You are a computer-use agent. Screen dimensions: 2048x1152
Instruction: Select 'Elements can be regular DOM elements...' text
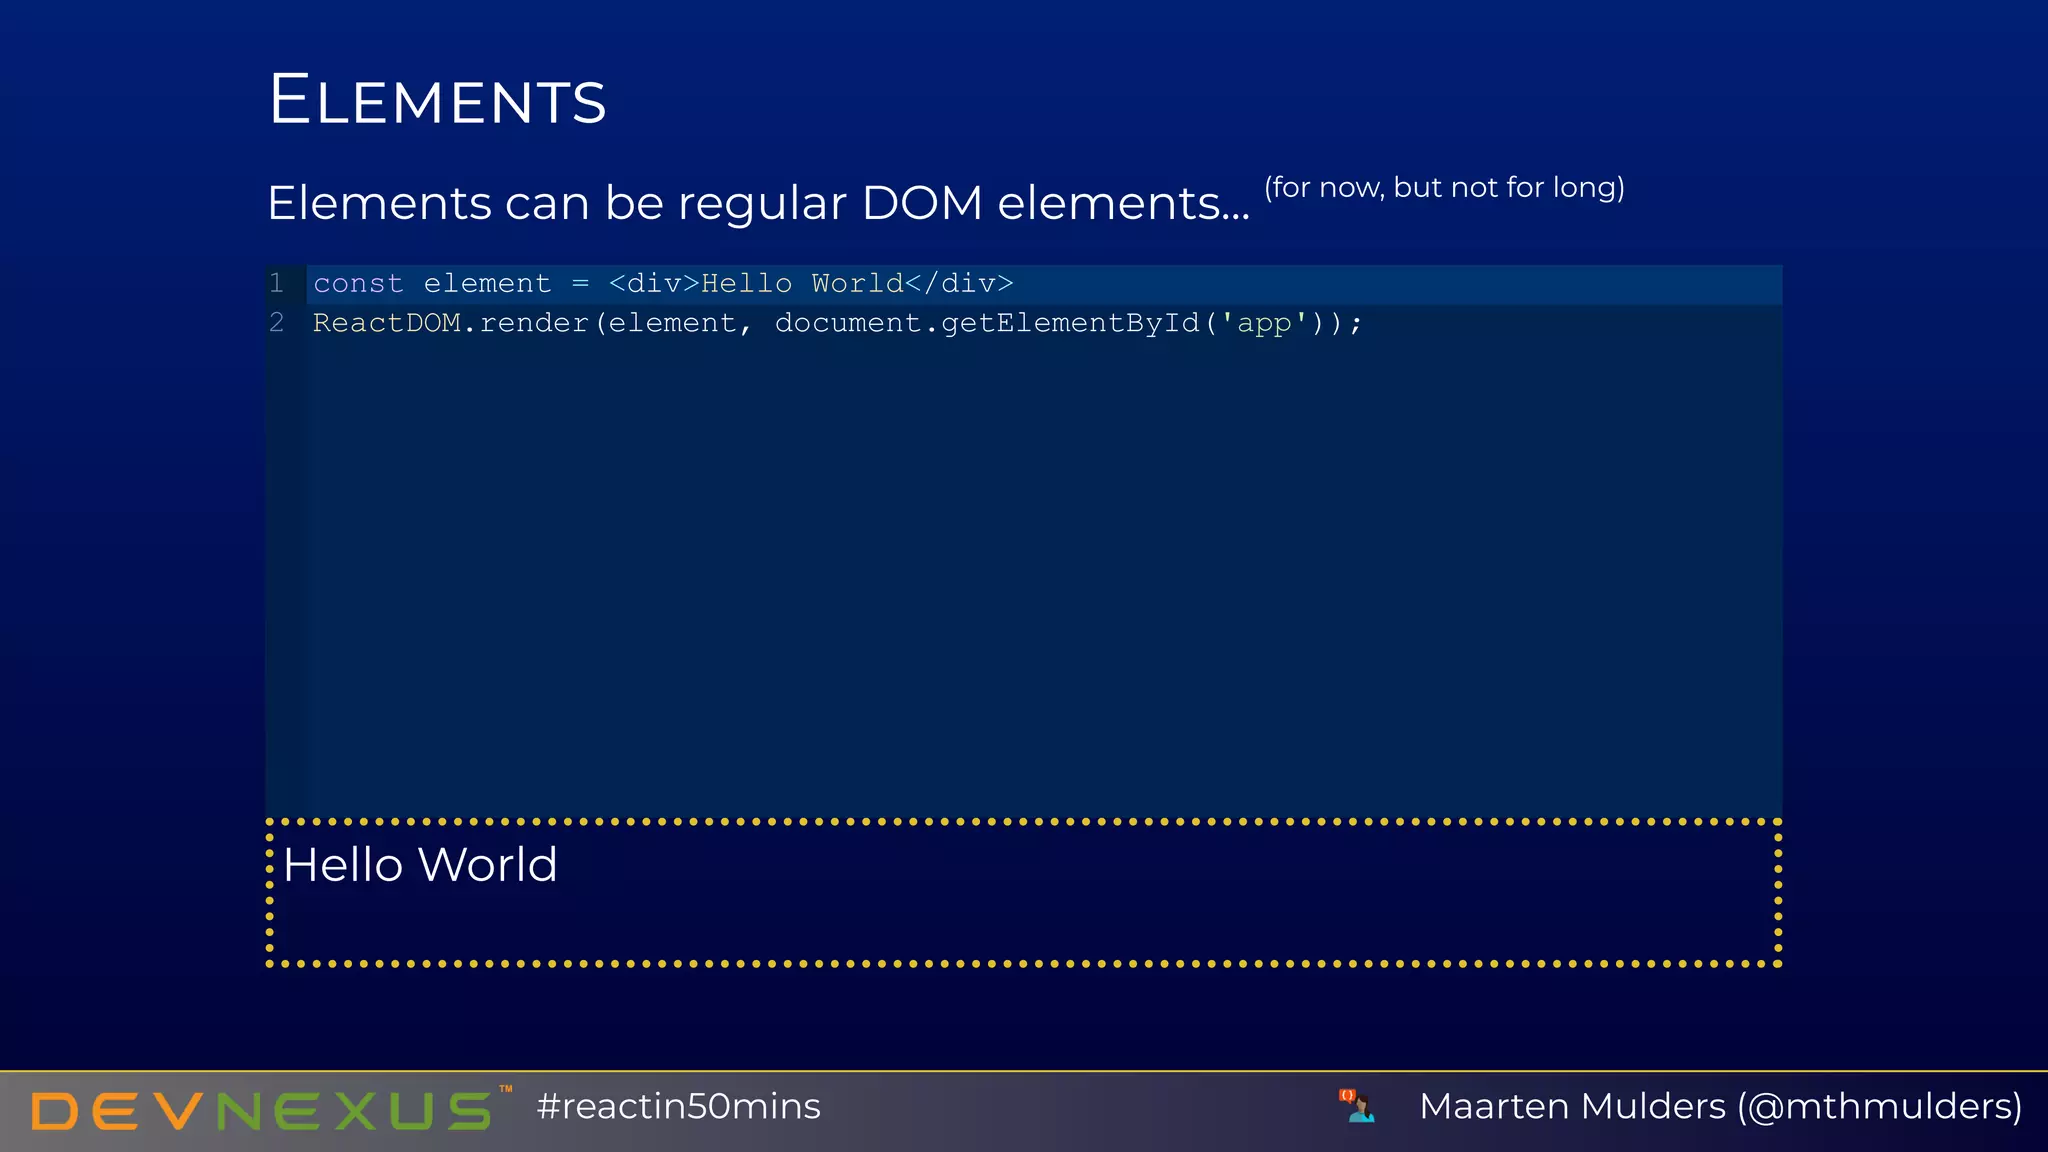758,203
